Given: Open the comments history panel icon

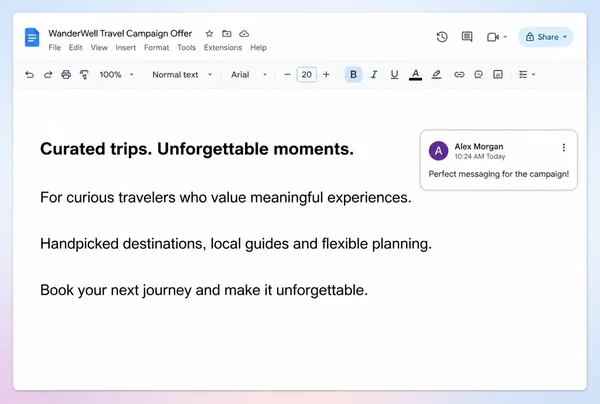Looking at the screenshot, I should [x=467, y=37].
